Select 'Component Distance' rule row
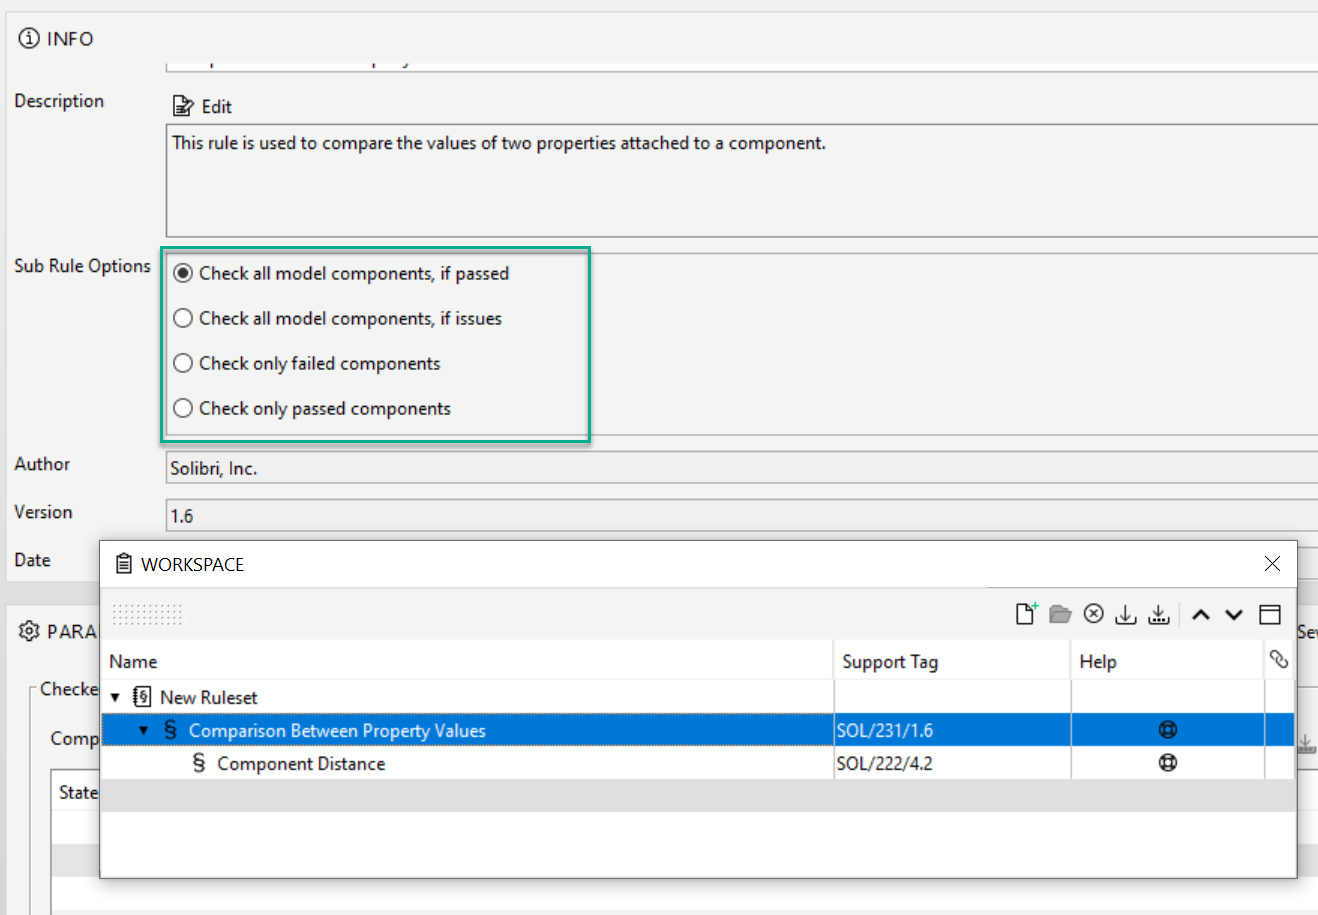 pos(697,763)
